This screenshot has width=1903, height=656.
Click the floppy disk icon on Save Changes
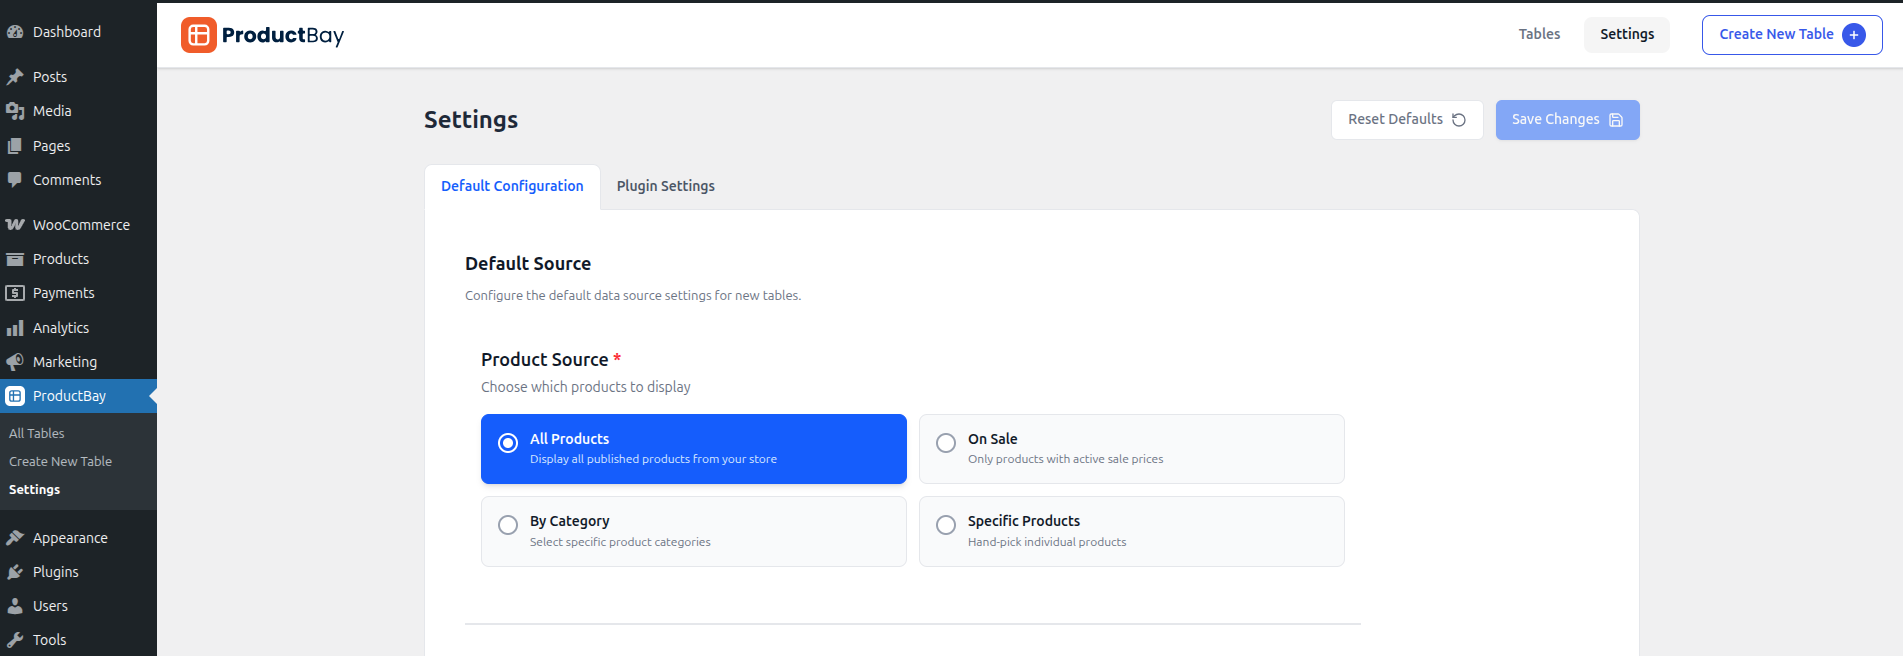(1616, 120)
